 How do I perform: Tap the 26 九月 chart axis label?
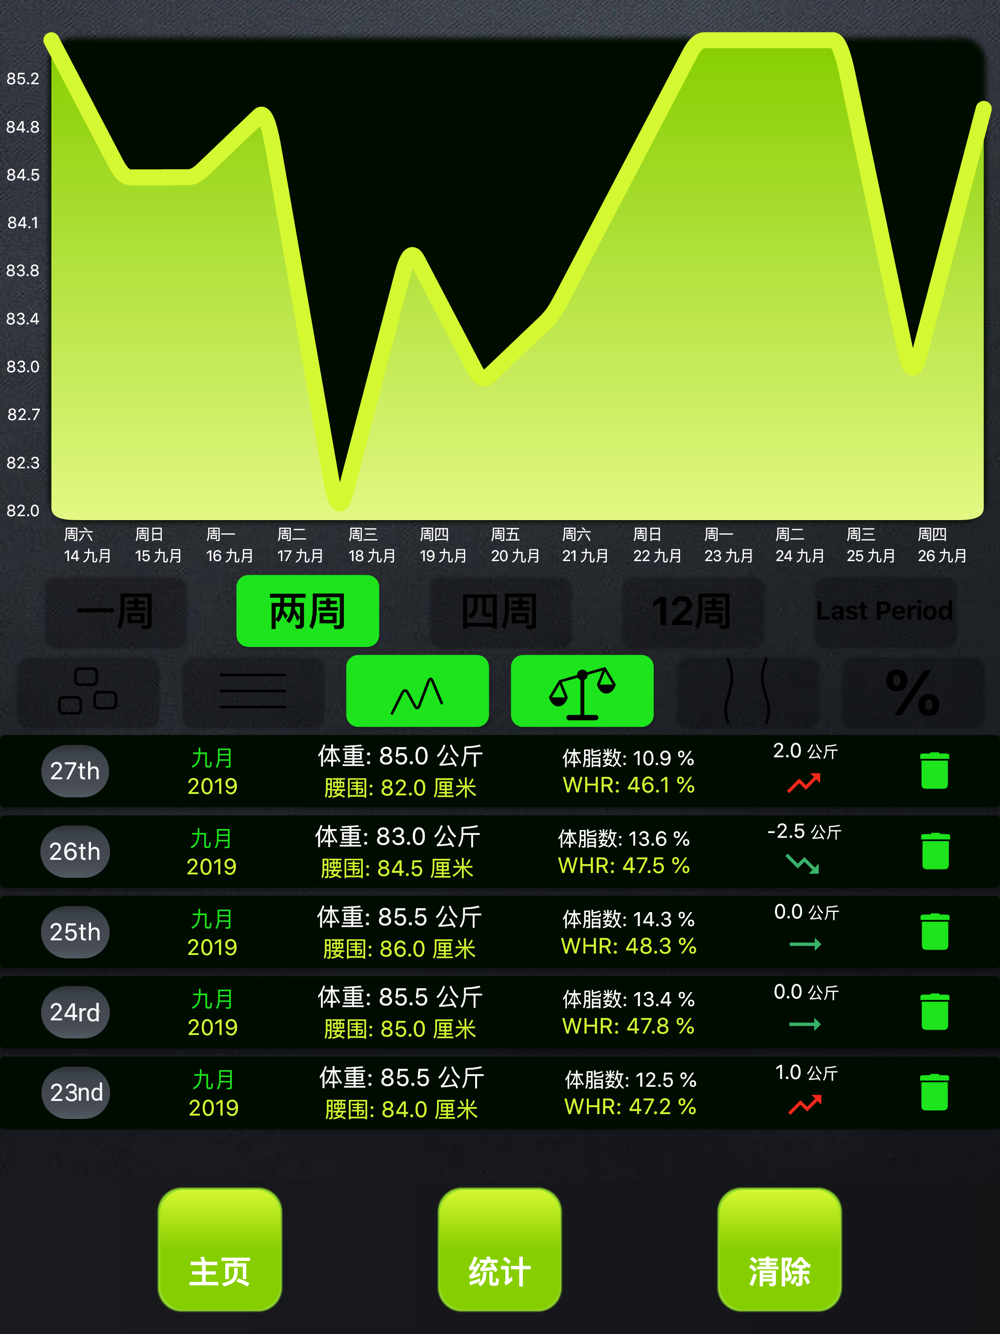click(x=942, y=556)
